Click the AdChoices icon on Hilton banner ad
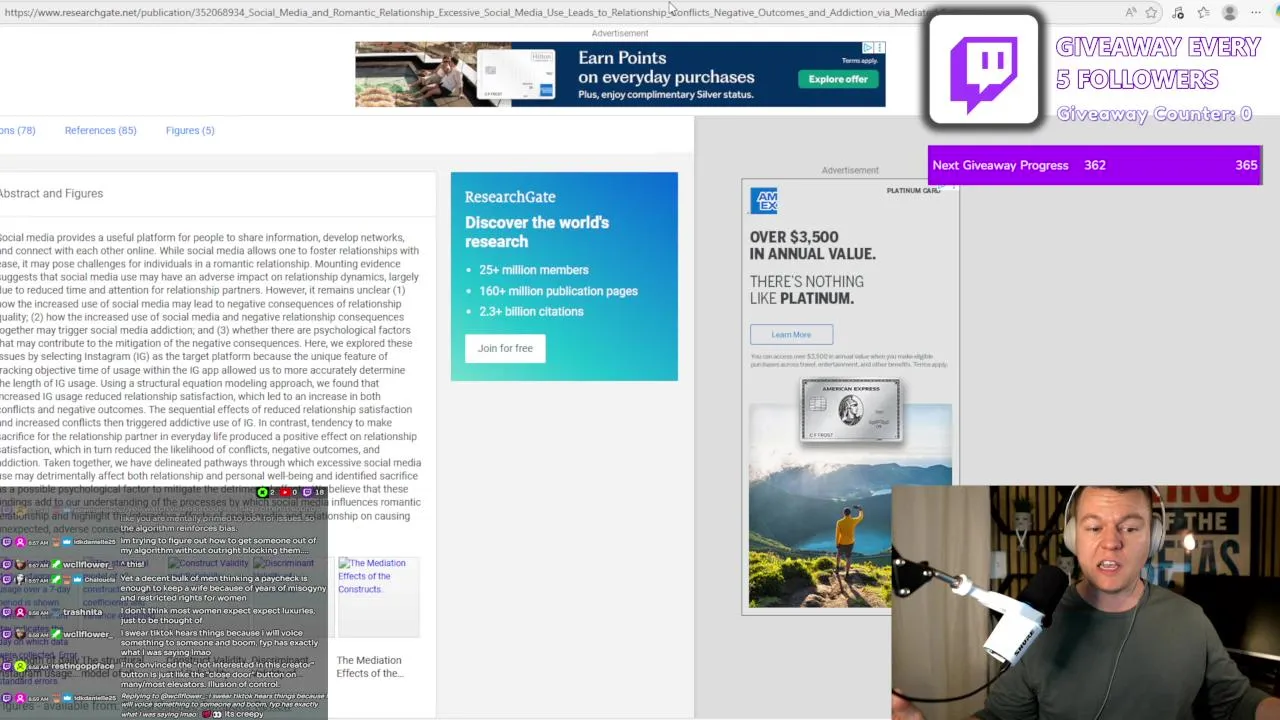Image resolution: width=1280 pixels, height=720 pixels. [868, 47]
